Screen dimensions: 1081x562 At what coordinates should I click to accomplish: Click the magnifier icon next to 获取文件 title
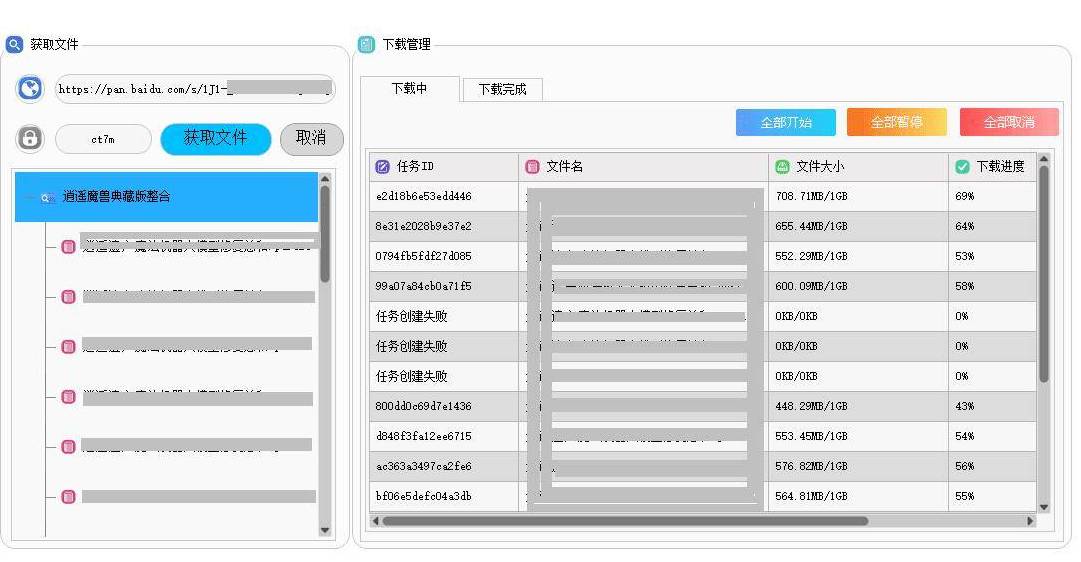click(x=14, y=44)
